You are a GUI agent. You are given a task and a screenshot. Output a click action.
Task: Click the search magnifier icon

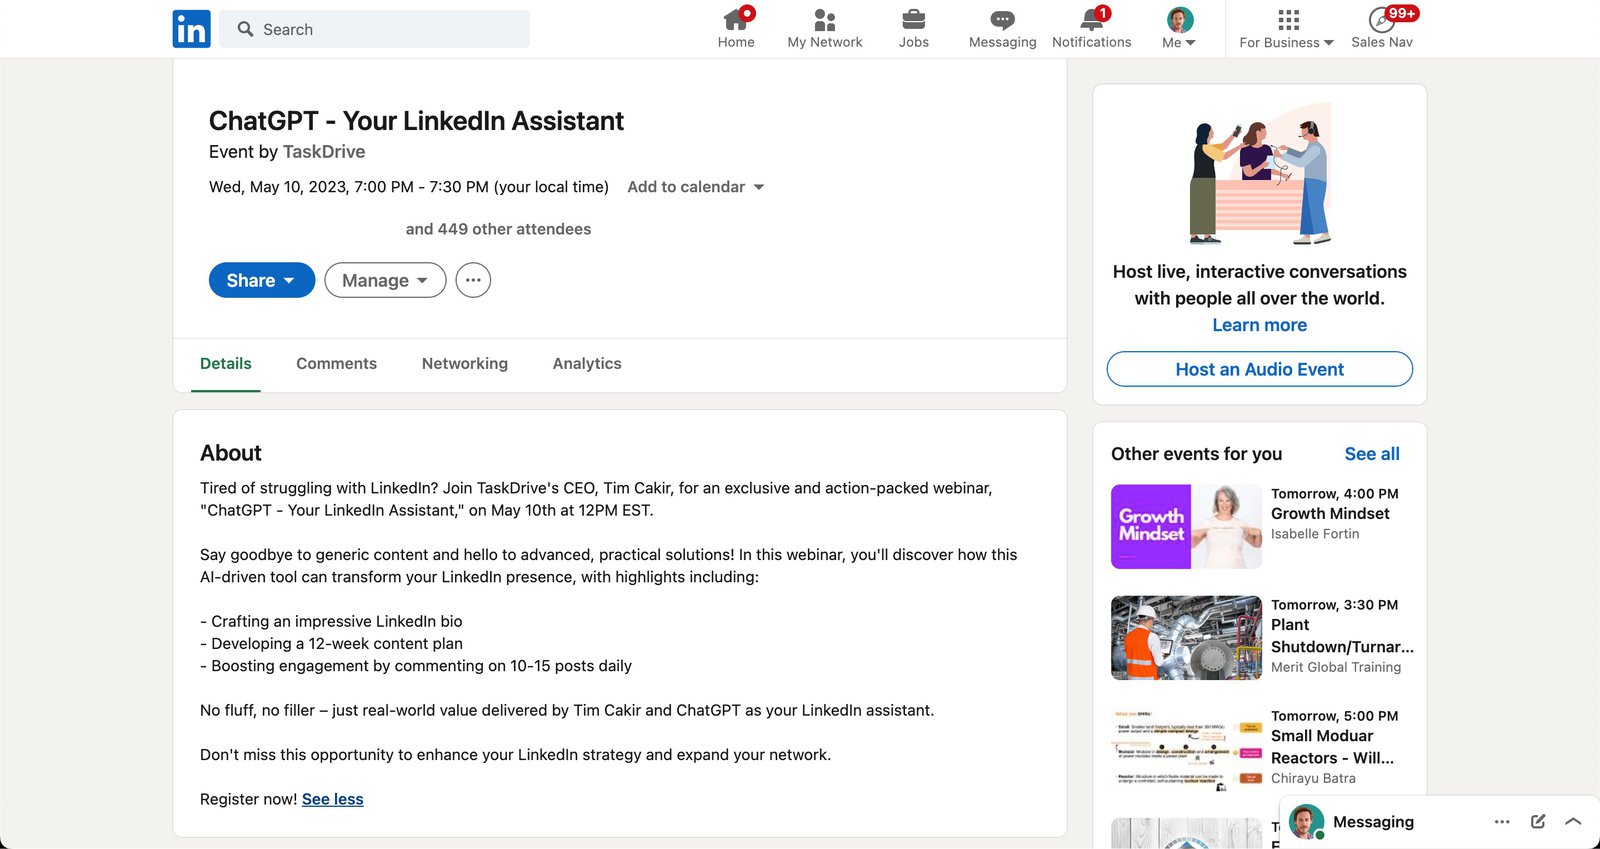pos(245,29)
